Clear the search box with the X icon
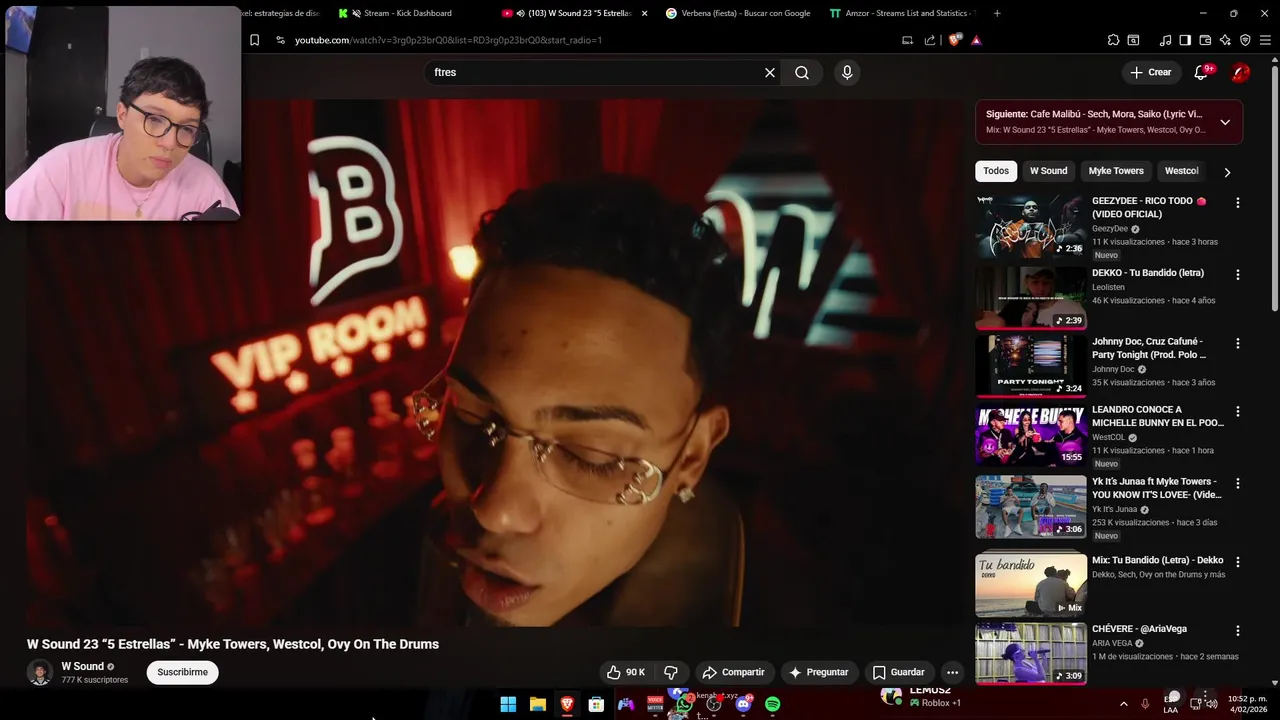Viewport: 1280px width, 720px height. [x=770, y=72]
